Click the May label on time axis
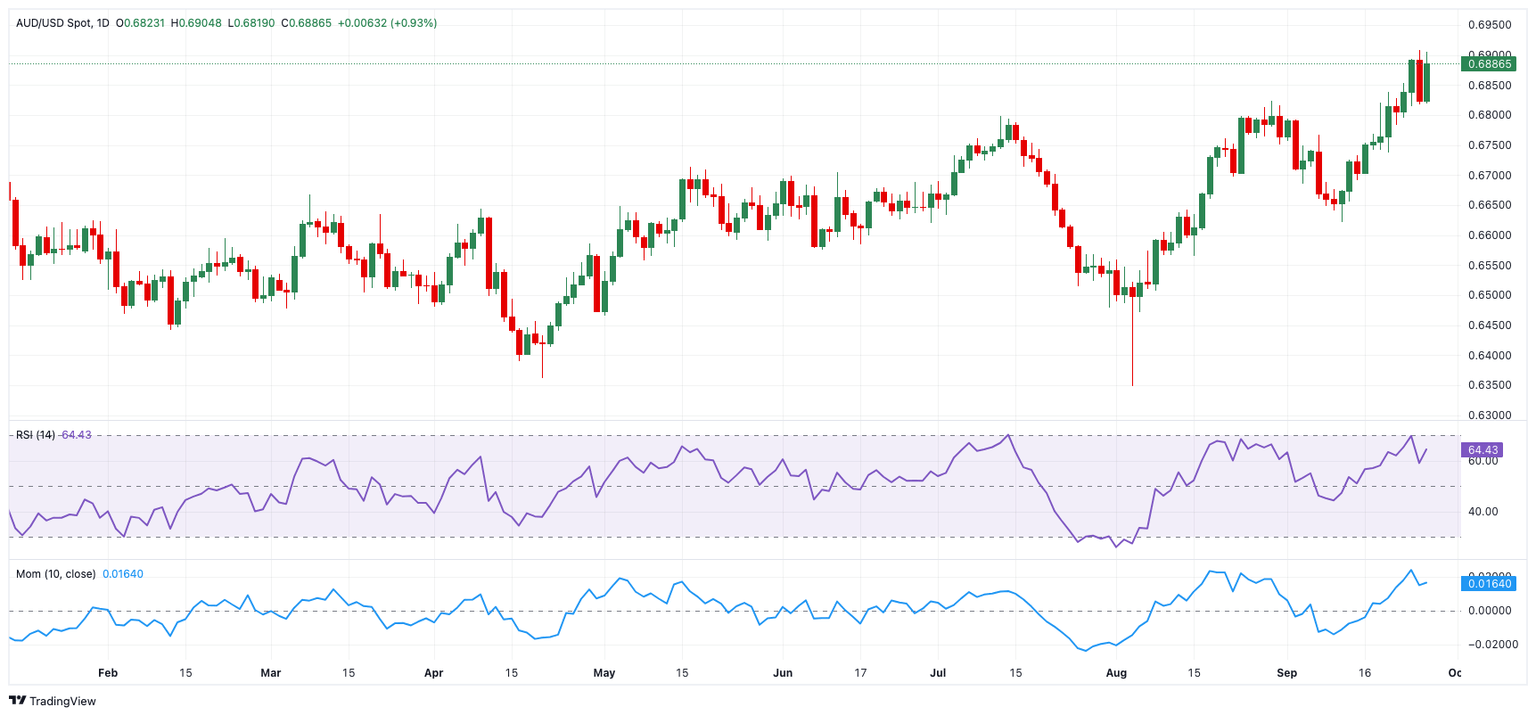This screenshot has width=1536, height=716. (604, 673)
